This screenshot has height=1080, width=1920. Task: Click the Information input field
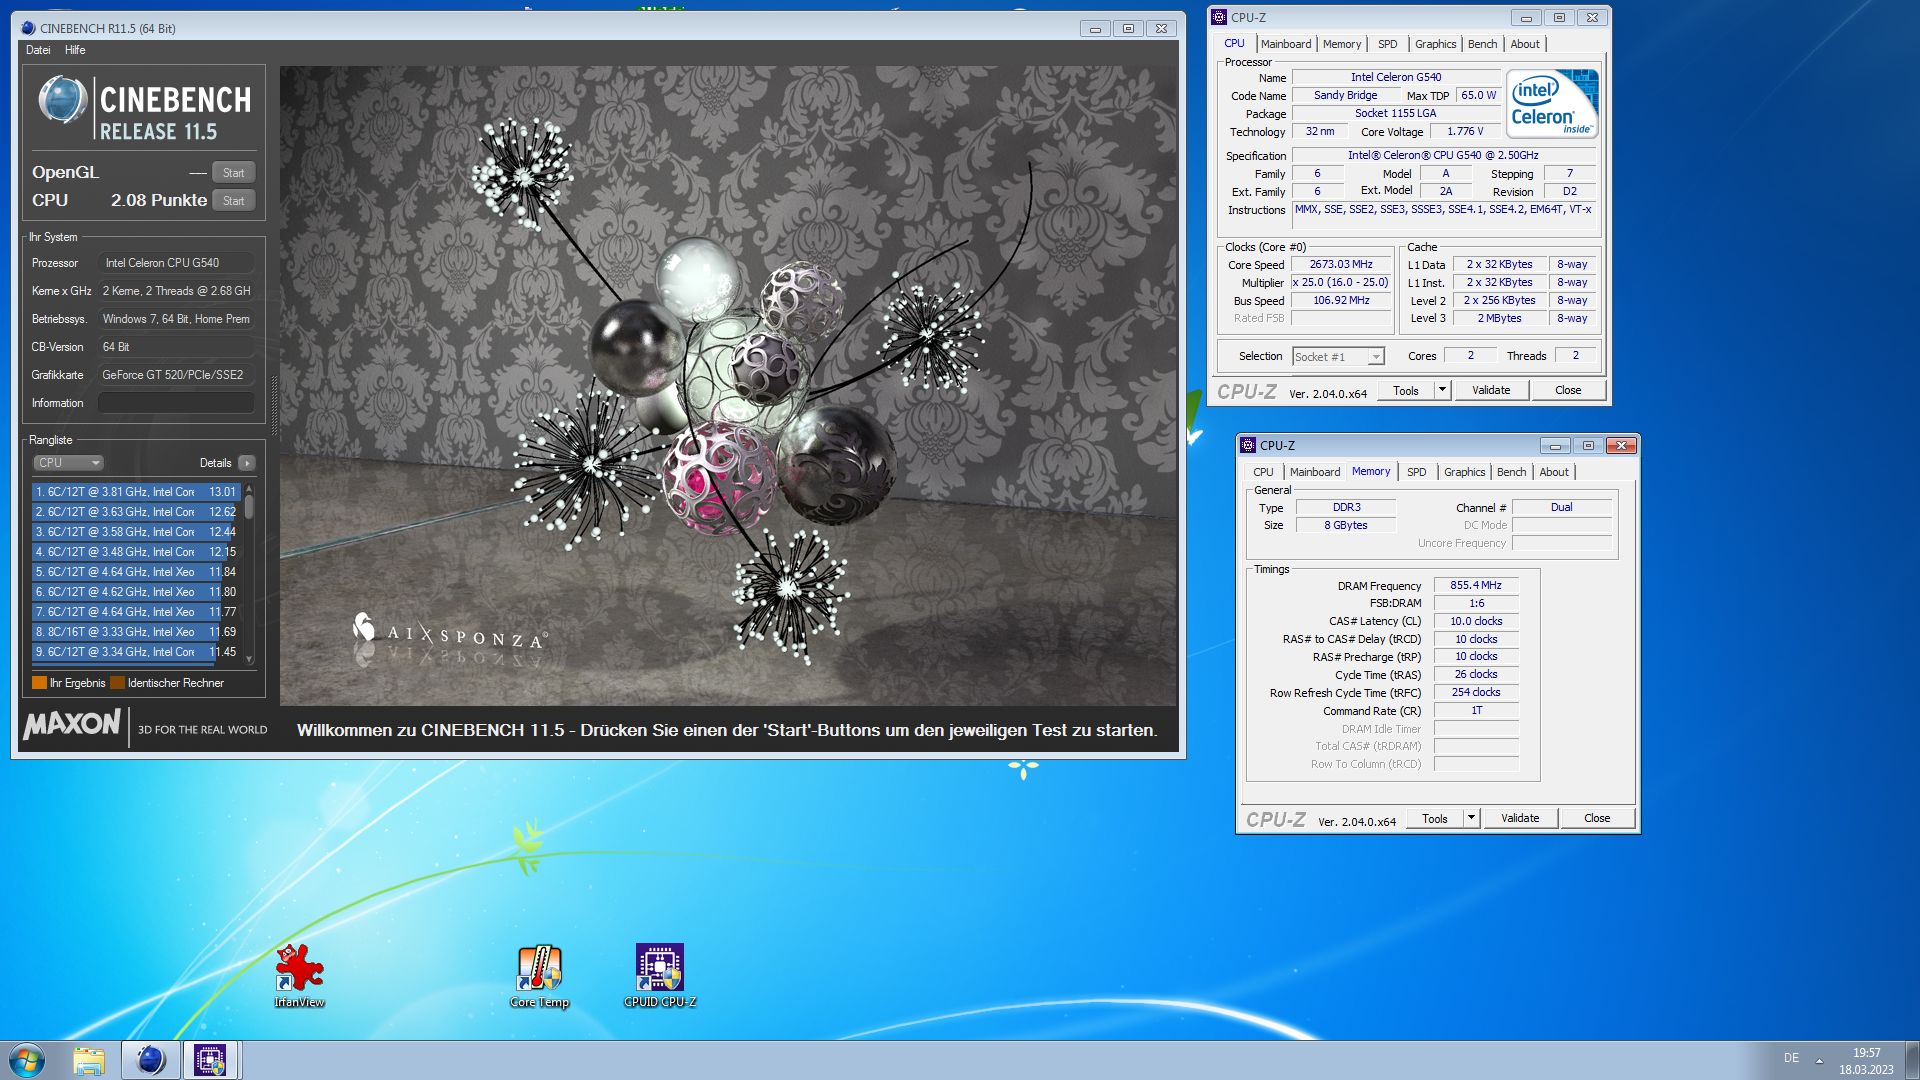(x=176, y=403)
